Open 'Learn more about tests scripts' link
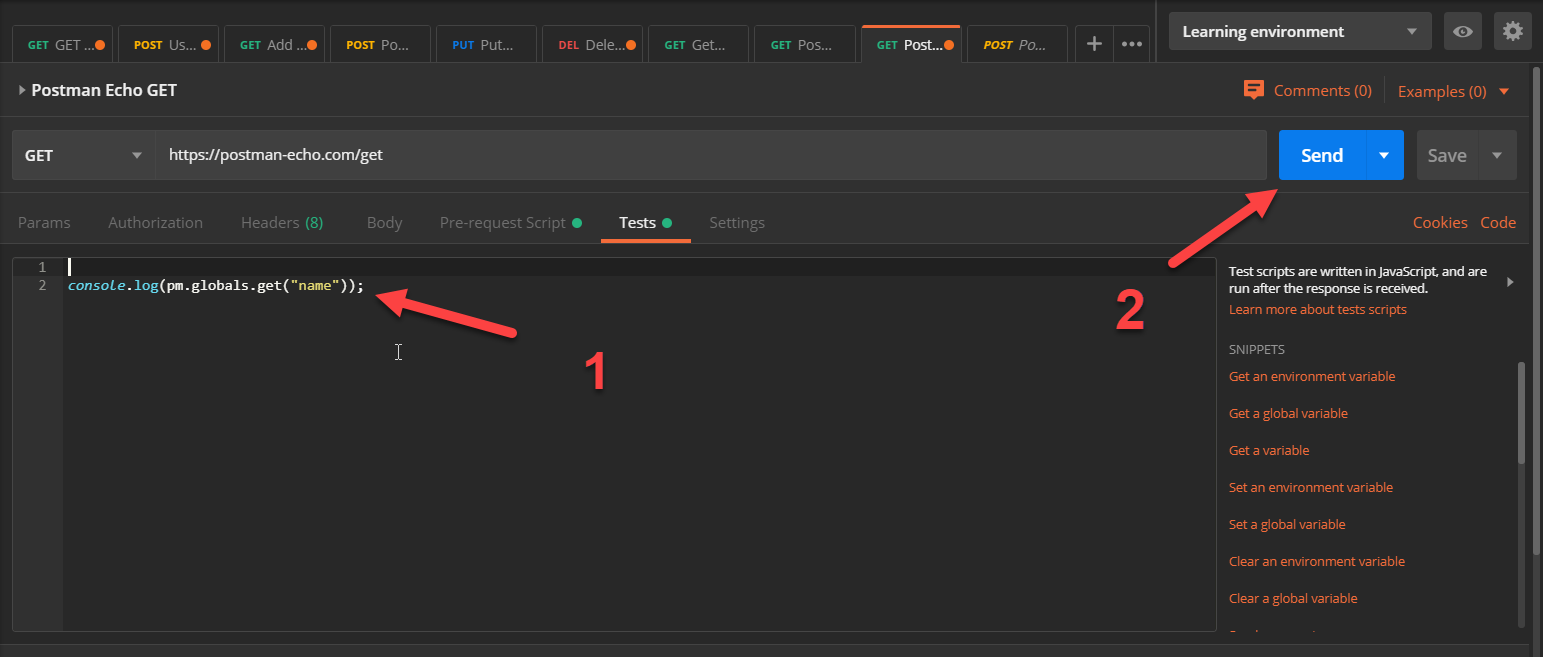This screenshot has height=657, width=1543. click(x=1318, y=310)
